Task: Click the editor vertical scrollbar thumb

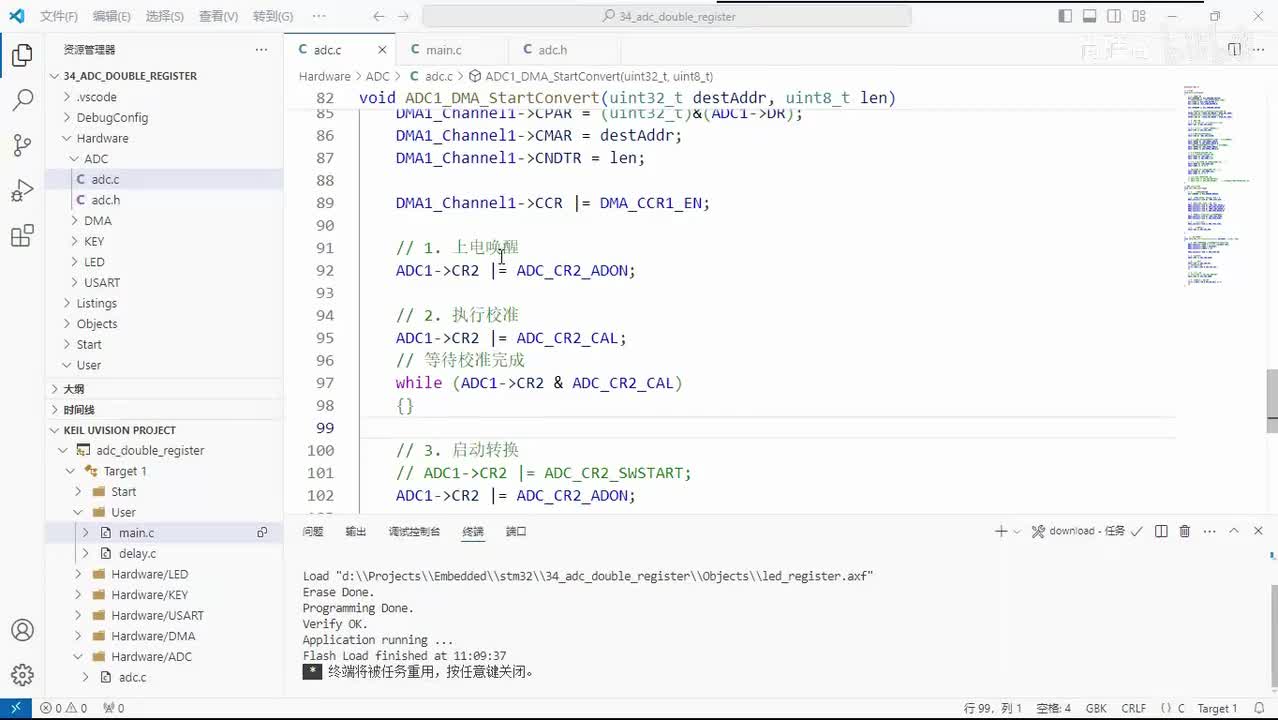Action: click(1272, 401)
